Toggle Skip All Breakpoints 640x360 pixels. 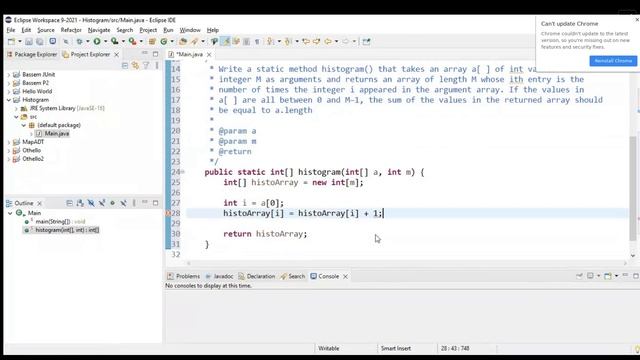pyautogui.click(x=66, y=41)
